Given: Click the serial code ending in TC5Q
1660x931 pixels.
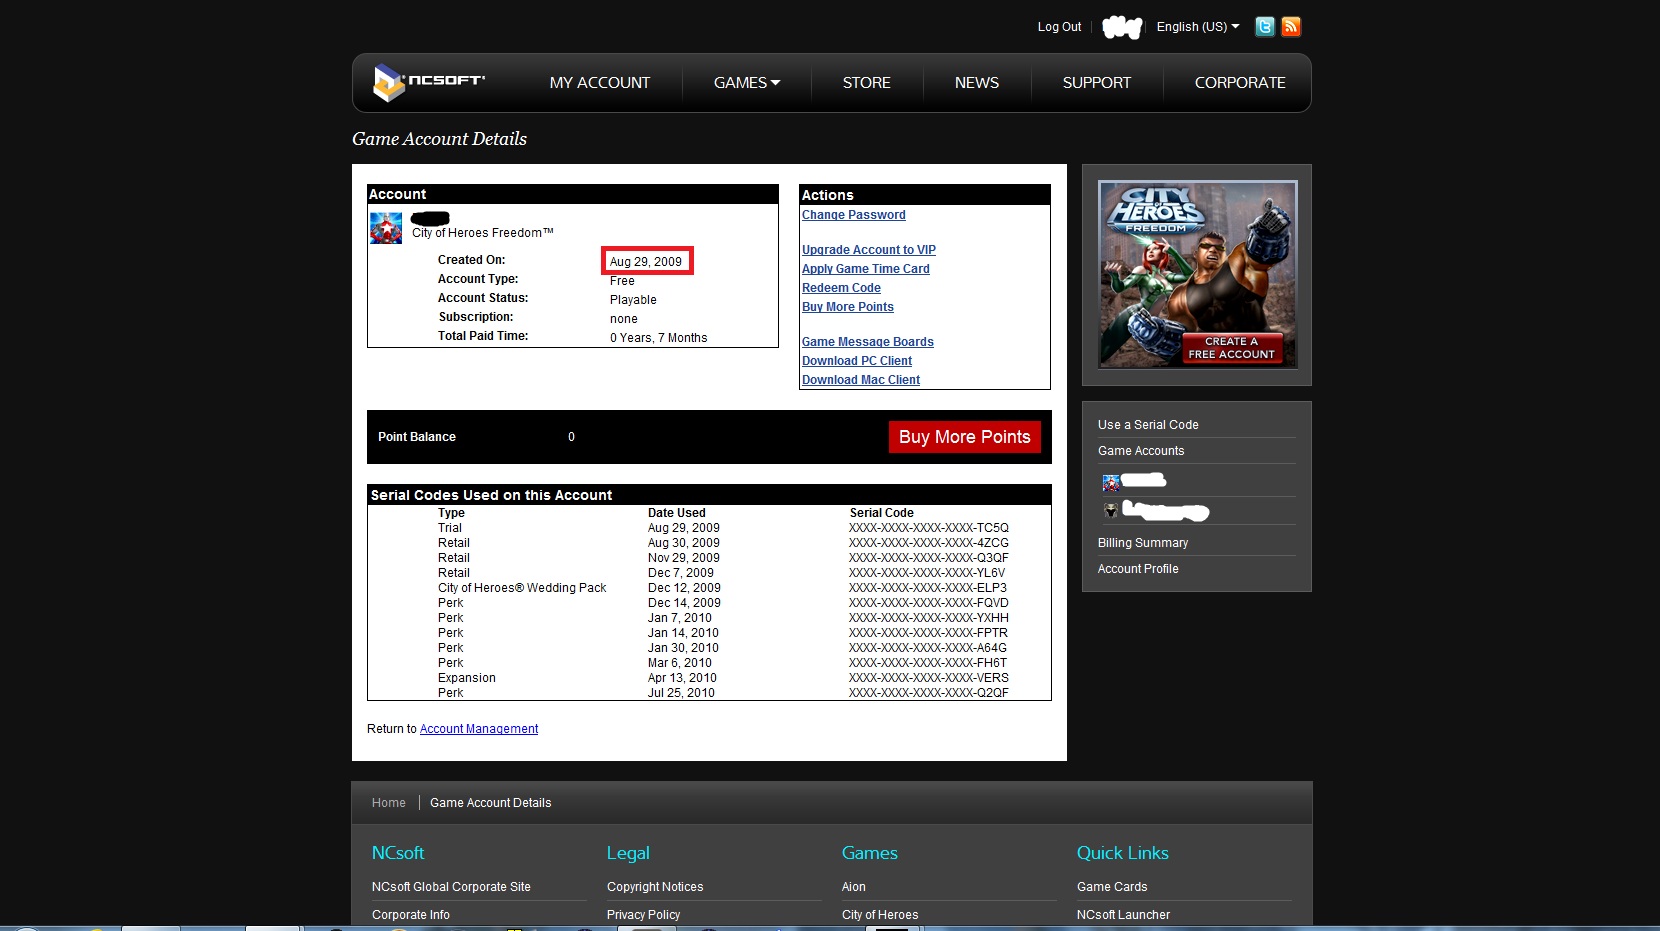Looking at the screenshot, I should (x=929, y=528).
